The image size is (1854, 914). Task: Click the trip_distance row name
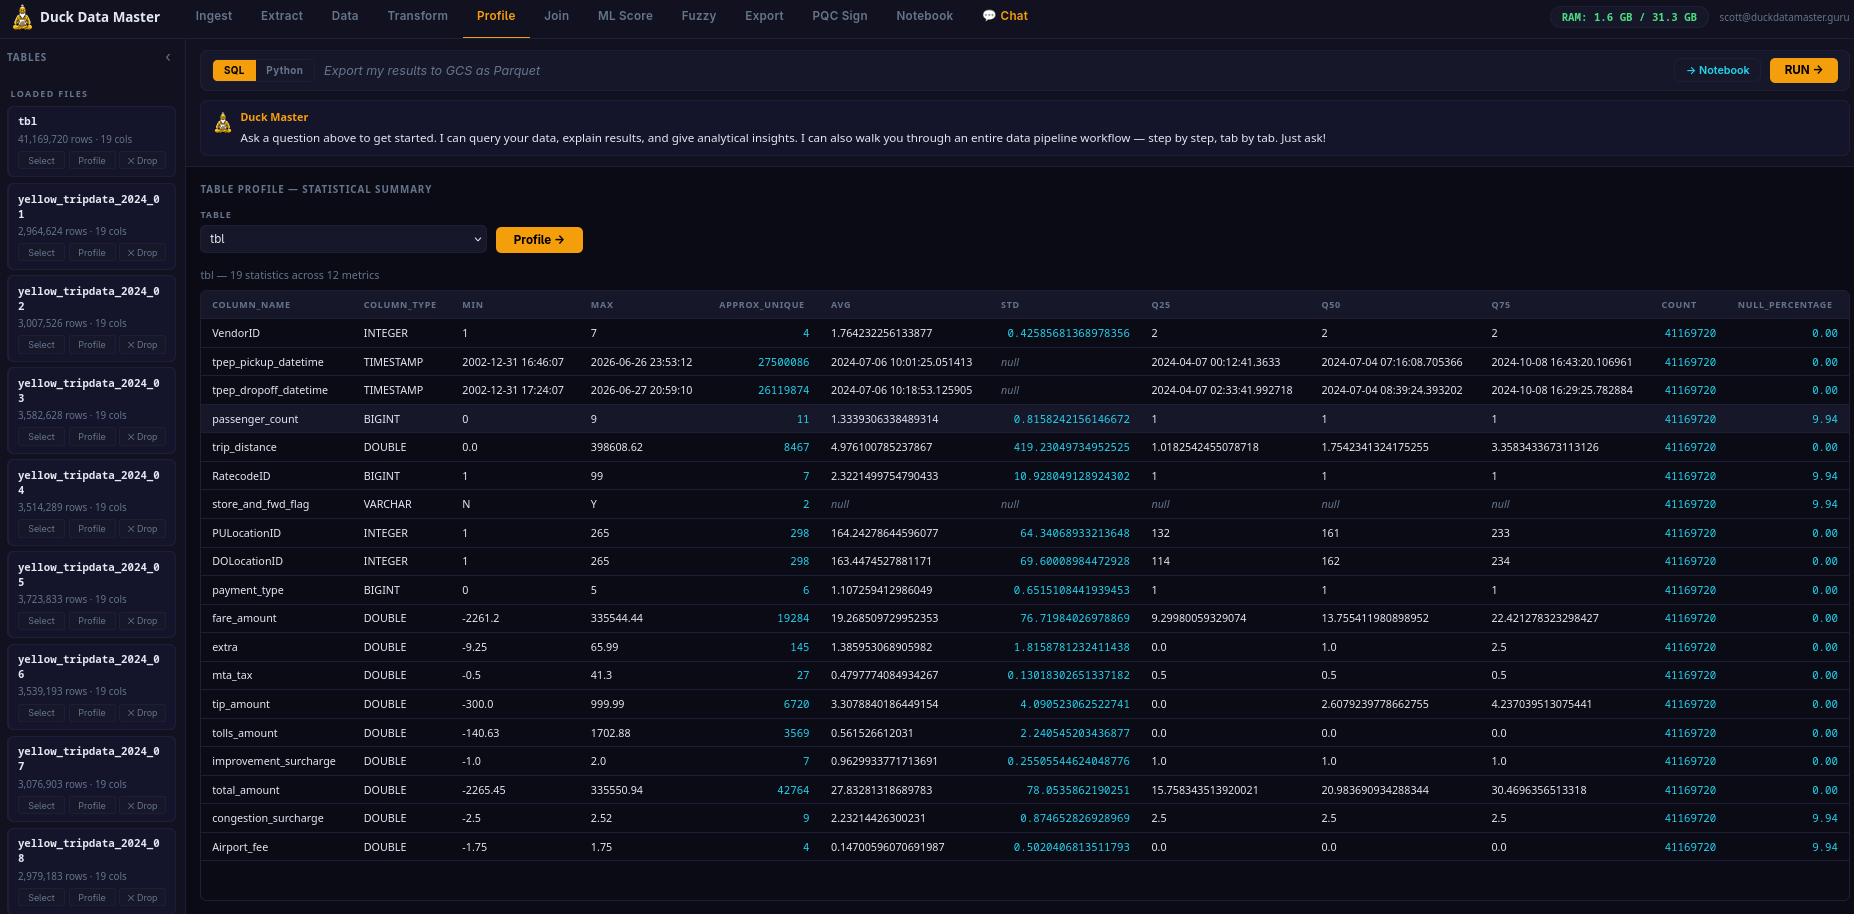point(244,447)
